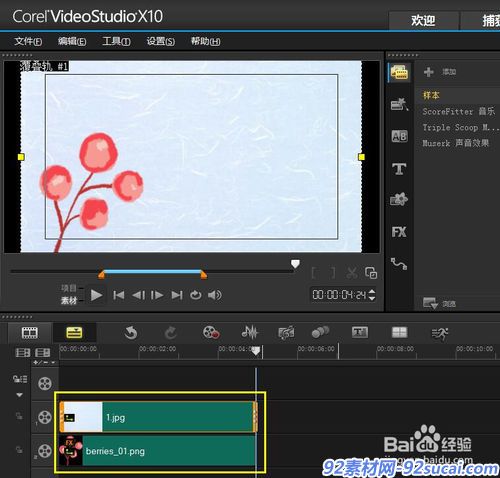The image size is (500, 478).
Task: Click the Undo arrow in timeline toolbar
Action: (x=131, y=333)
